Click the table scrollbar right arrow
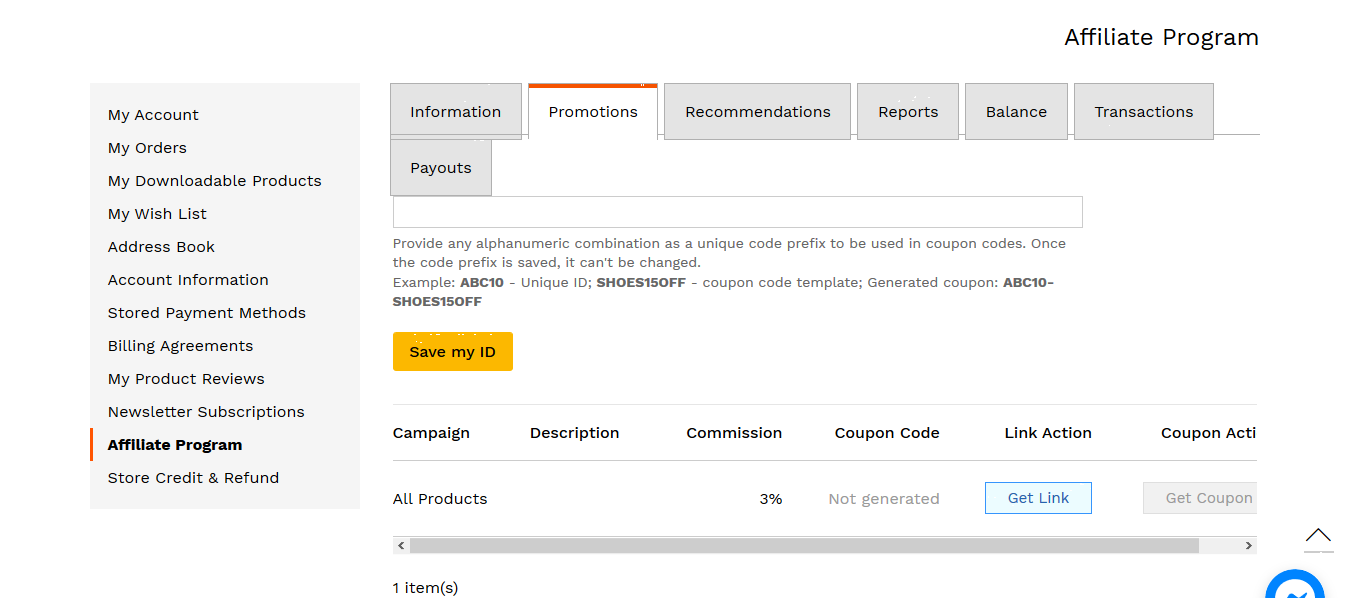This screenshot has width=1349, height=598. click(x=1248, y=546)
